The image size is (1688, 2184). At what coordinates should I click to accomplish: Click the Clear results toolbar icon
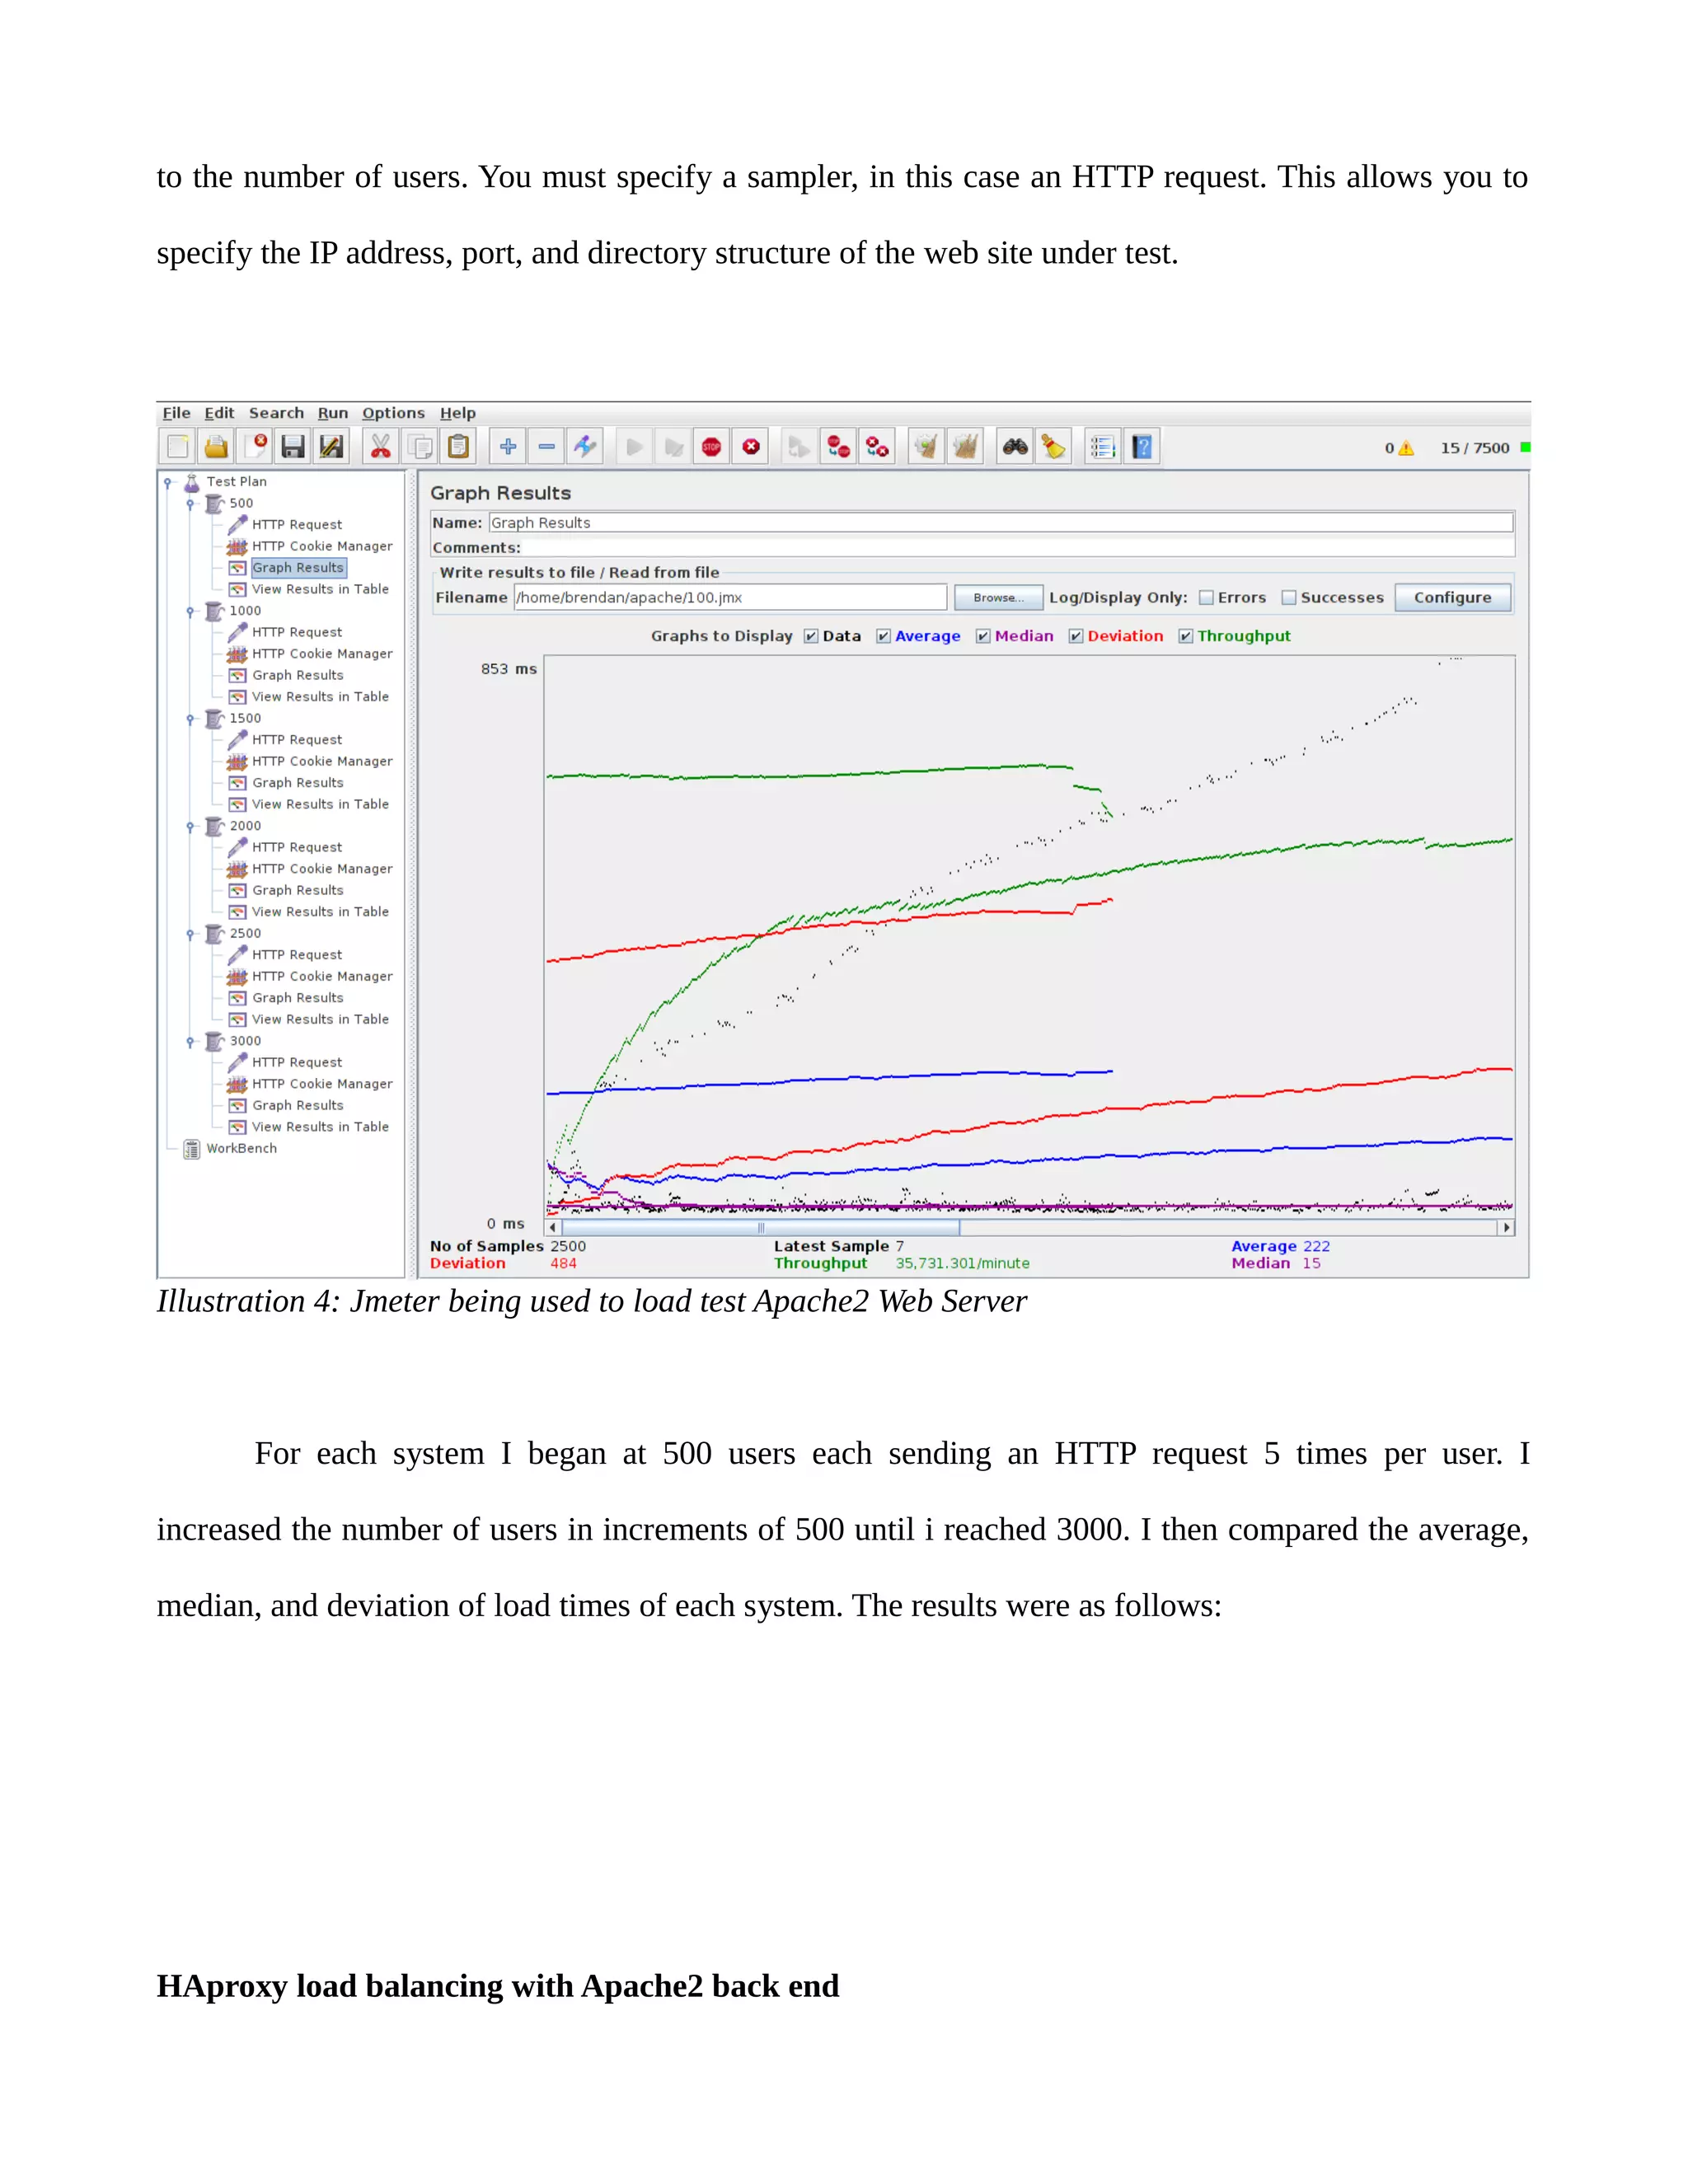[x=927, y=447]
